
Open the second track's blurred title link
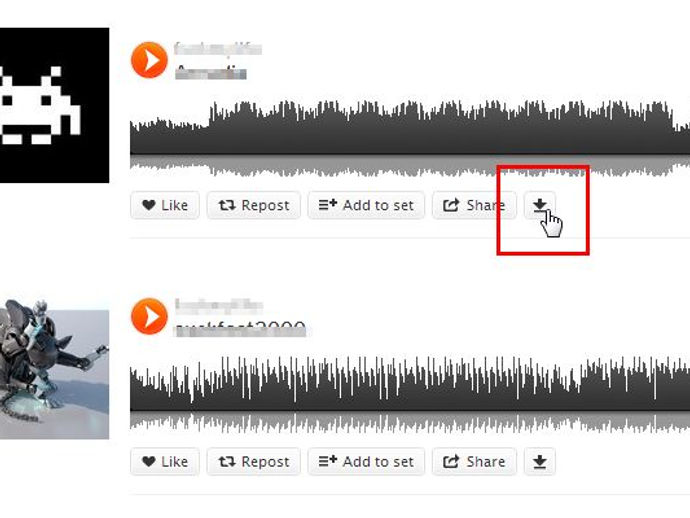click(240, 329)
